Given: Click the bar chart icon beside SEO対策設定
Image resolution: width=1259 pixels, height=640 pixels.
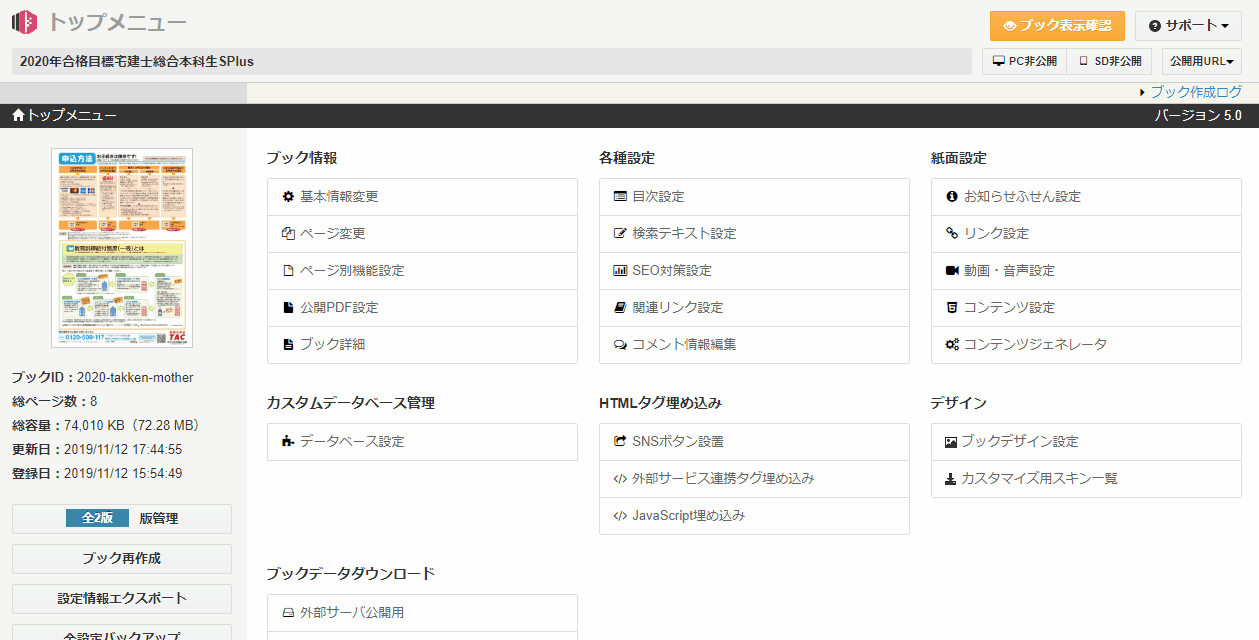Looking at the screenshot, I should click(x=620, y=271).
